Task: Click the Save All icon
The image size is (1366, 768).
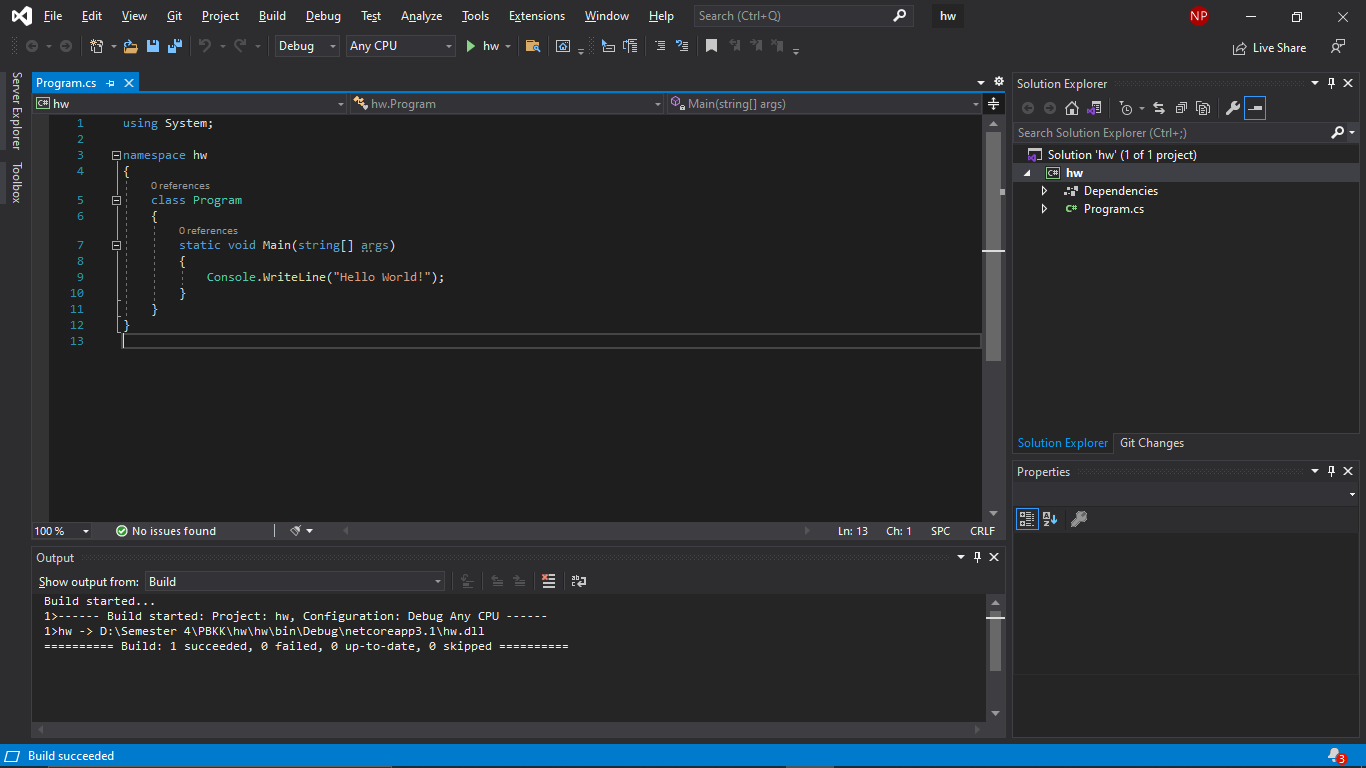Action: coord(175,46)
